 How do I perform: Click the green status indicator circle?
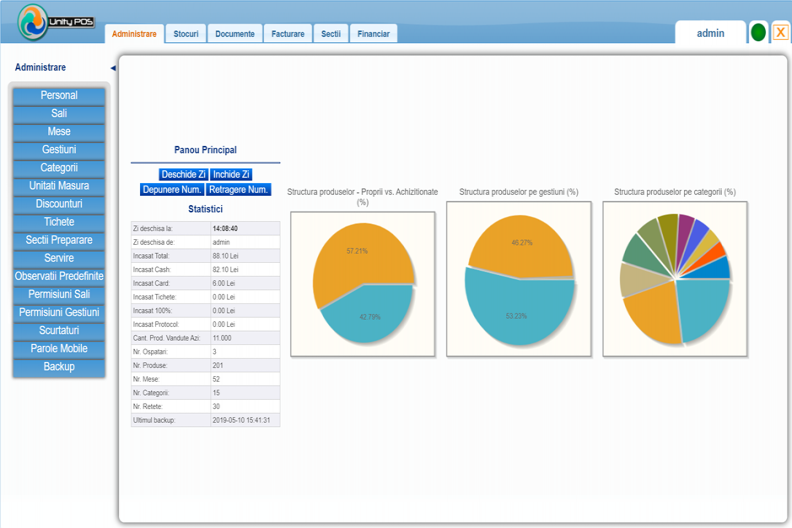coord(758,33)
